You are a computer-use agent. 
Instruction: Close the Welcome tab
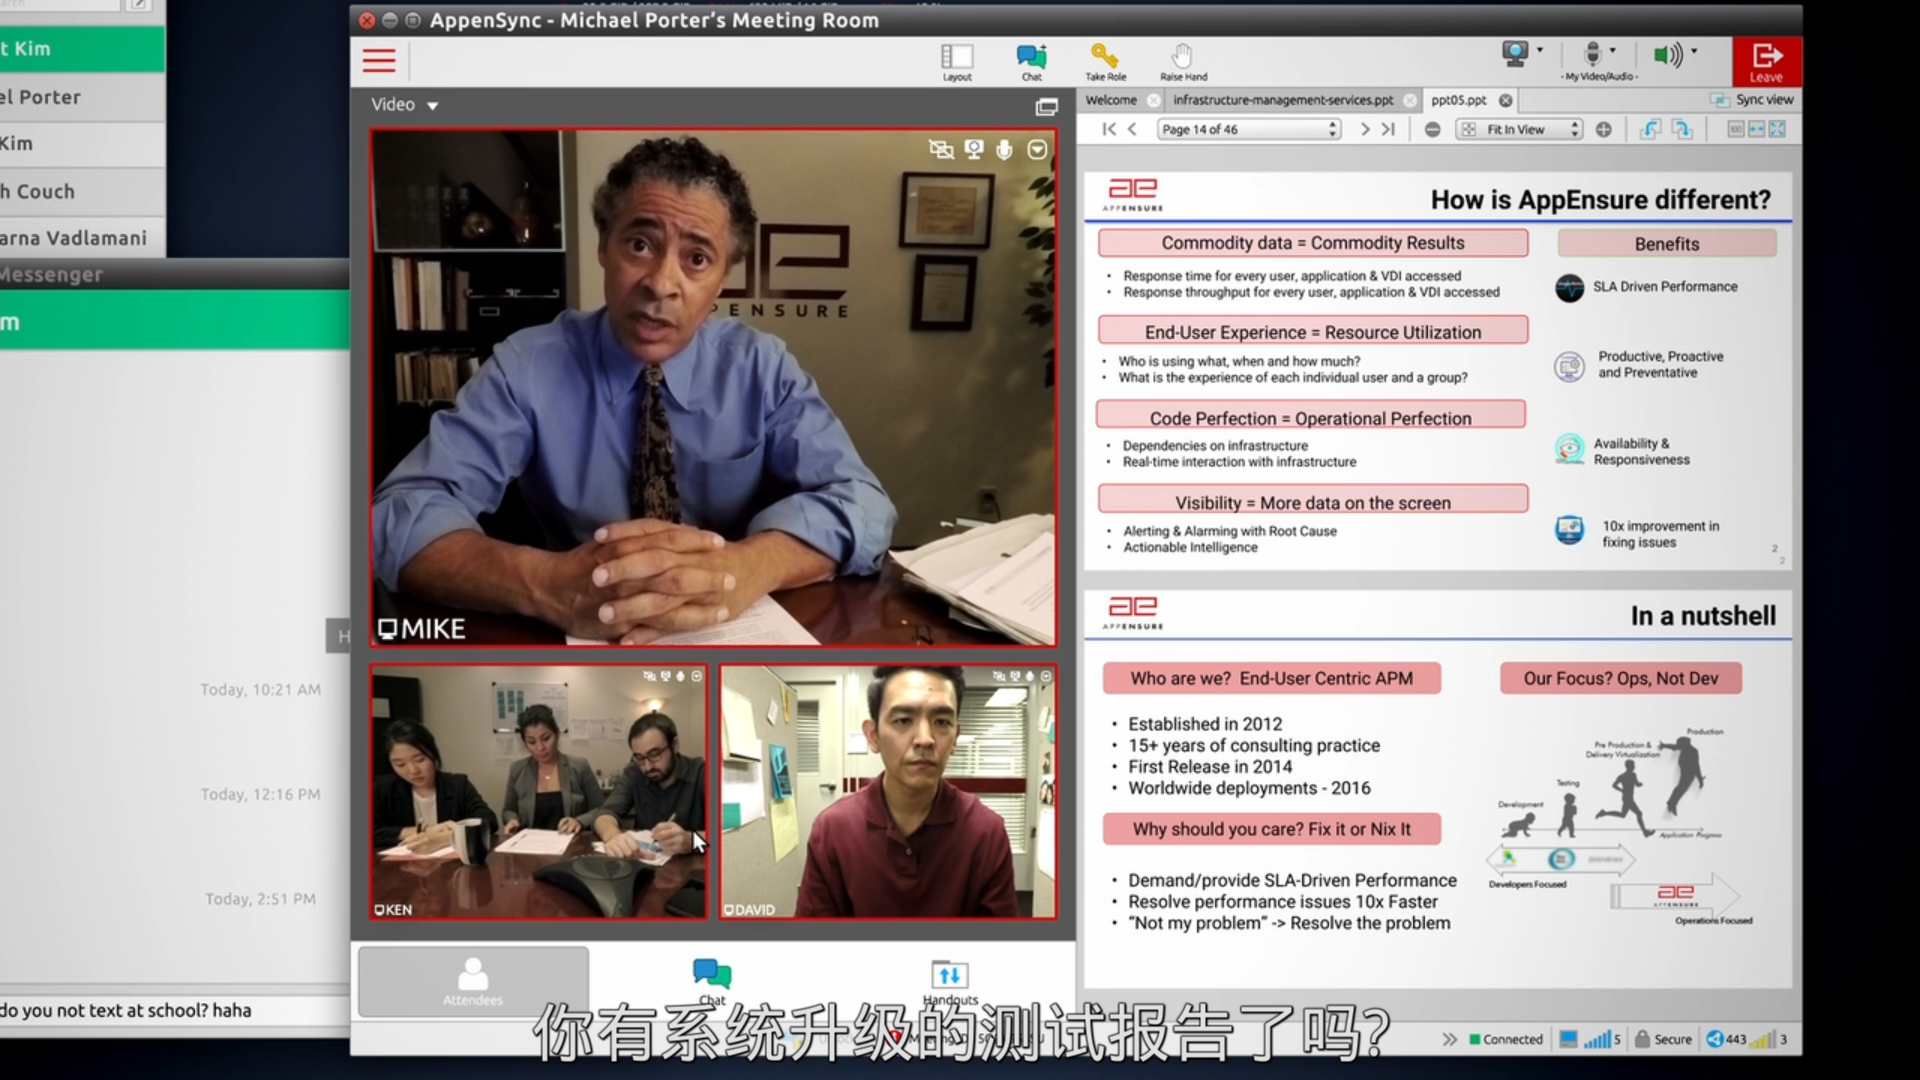coord(1153,100)
